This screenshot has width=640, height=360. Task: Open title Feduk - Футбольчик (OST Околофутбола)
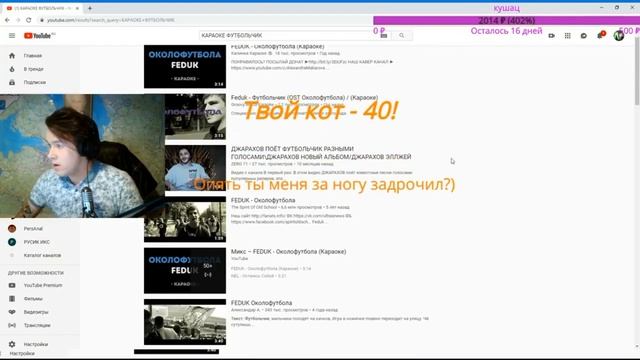pyautogui.click(x=304, y=98)
